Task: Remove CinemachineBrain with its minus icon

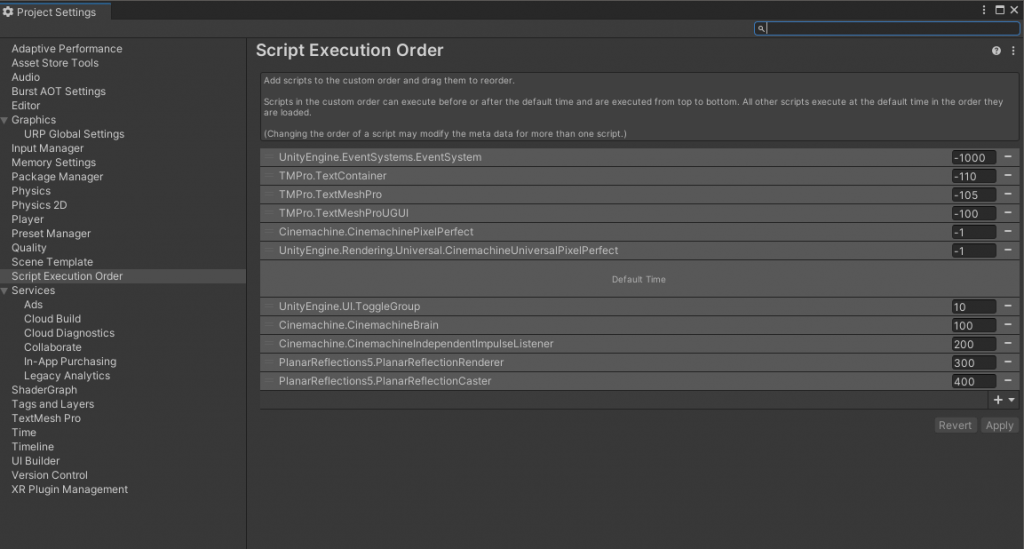Action: [x=1008, y=324]
